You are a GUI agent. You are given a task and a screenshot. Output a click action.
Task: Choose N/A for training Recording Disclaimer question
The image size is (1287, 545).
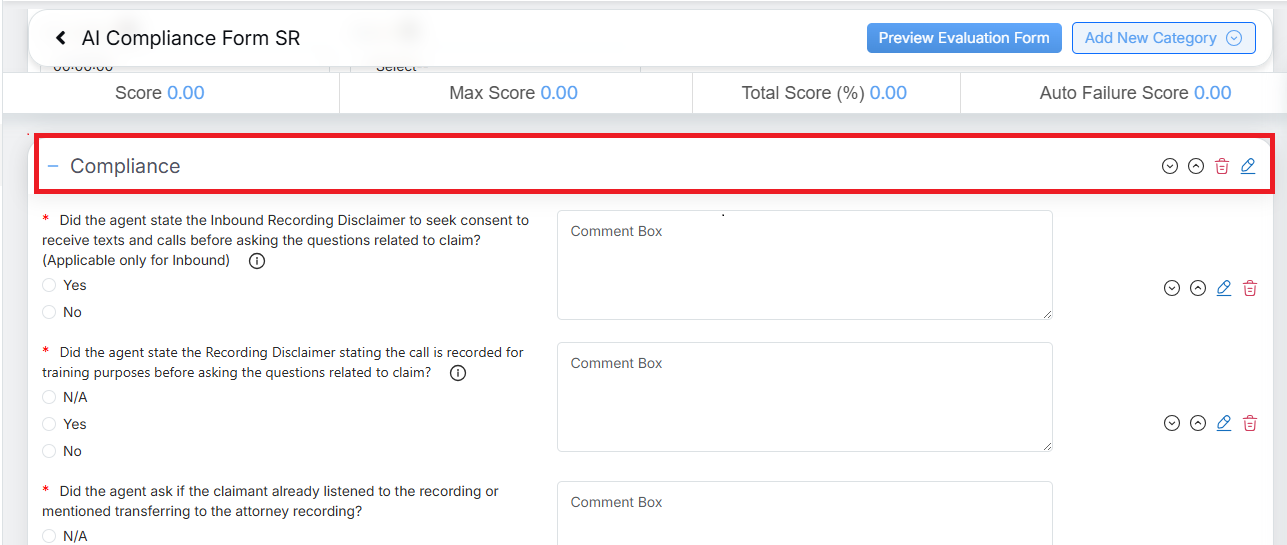49,397
